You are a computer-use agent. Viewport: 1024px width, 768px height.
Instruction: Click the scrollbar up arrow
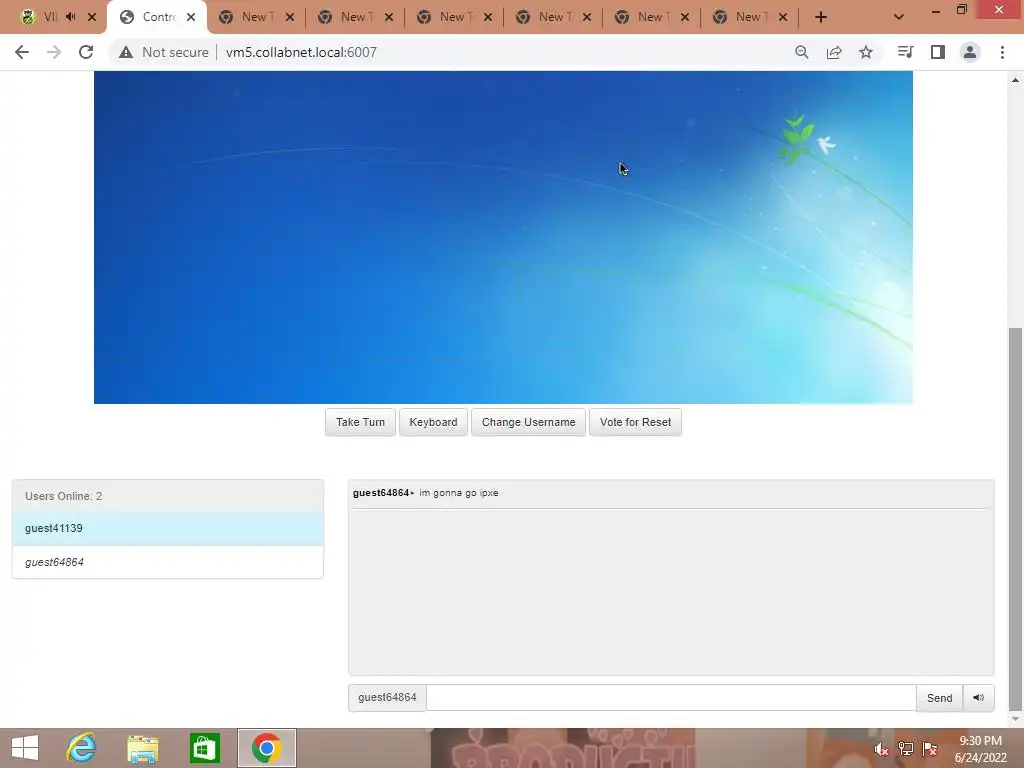[x=1015, y=80]
